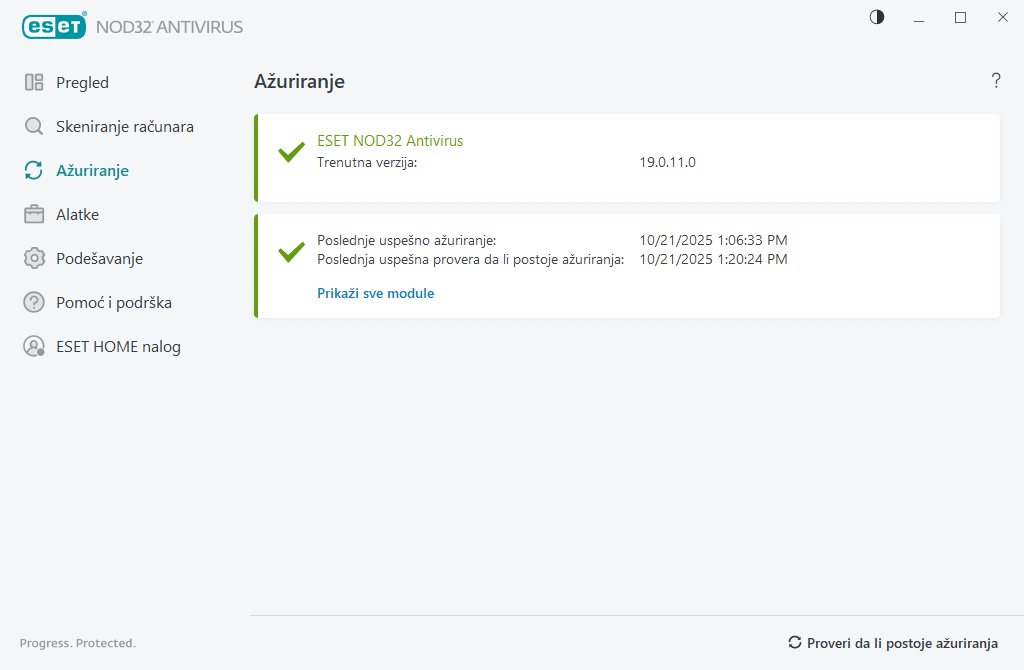Click the Pomoć i podrška question icon
The height and width of the screenshot is (670, 1024).
34,303
